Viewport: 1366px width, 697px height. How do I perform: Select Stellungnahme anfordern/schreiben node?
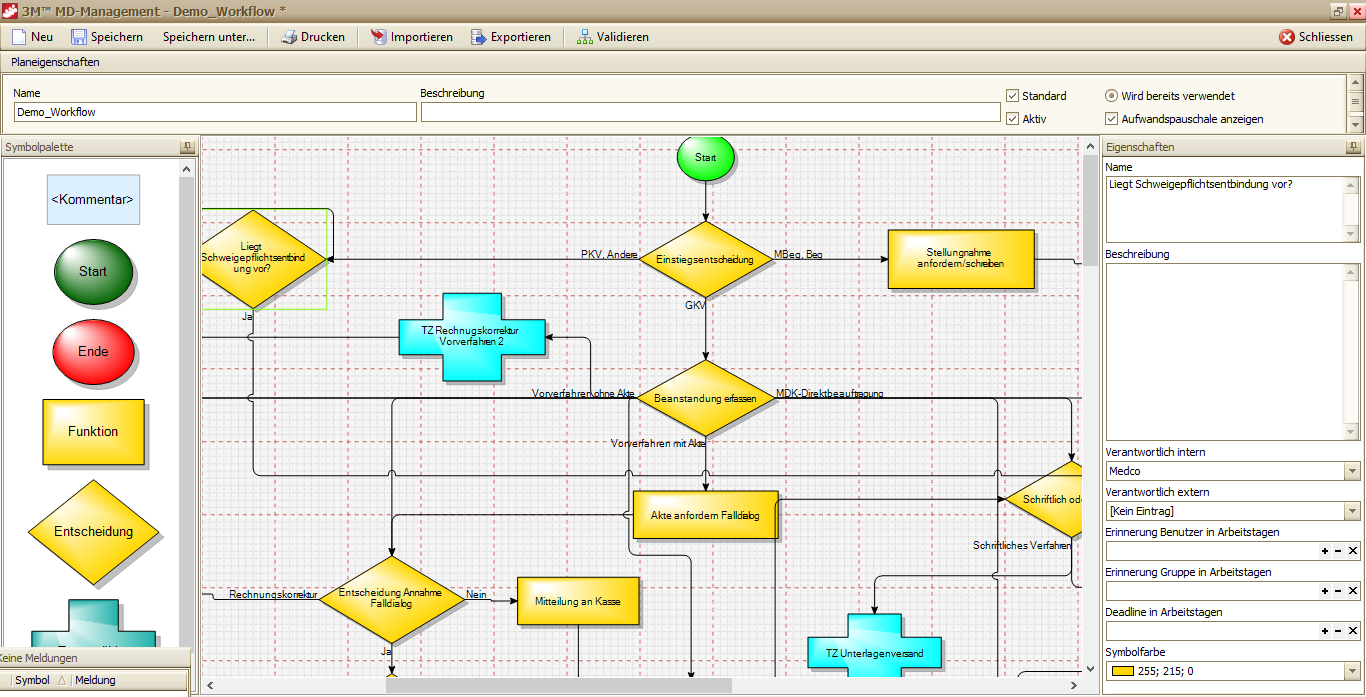961,259
